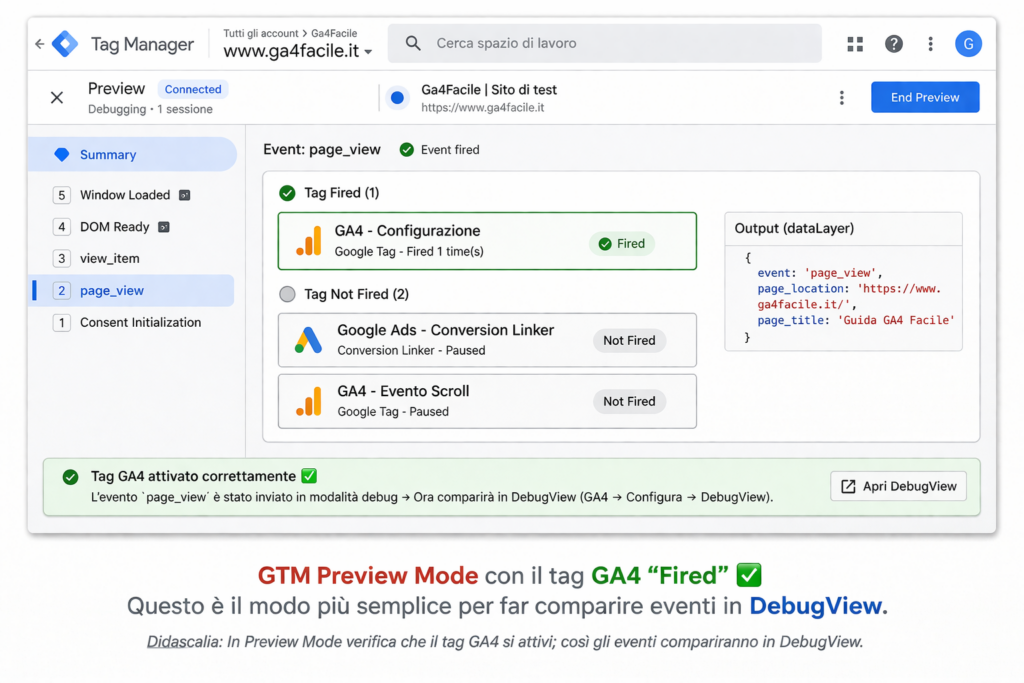Click Not Fired badge on Evento Scroll
Viewport: 1024px width, 683px height.
pos(629,401)
